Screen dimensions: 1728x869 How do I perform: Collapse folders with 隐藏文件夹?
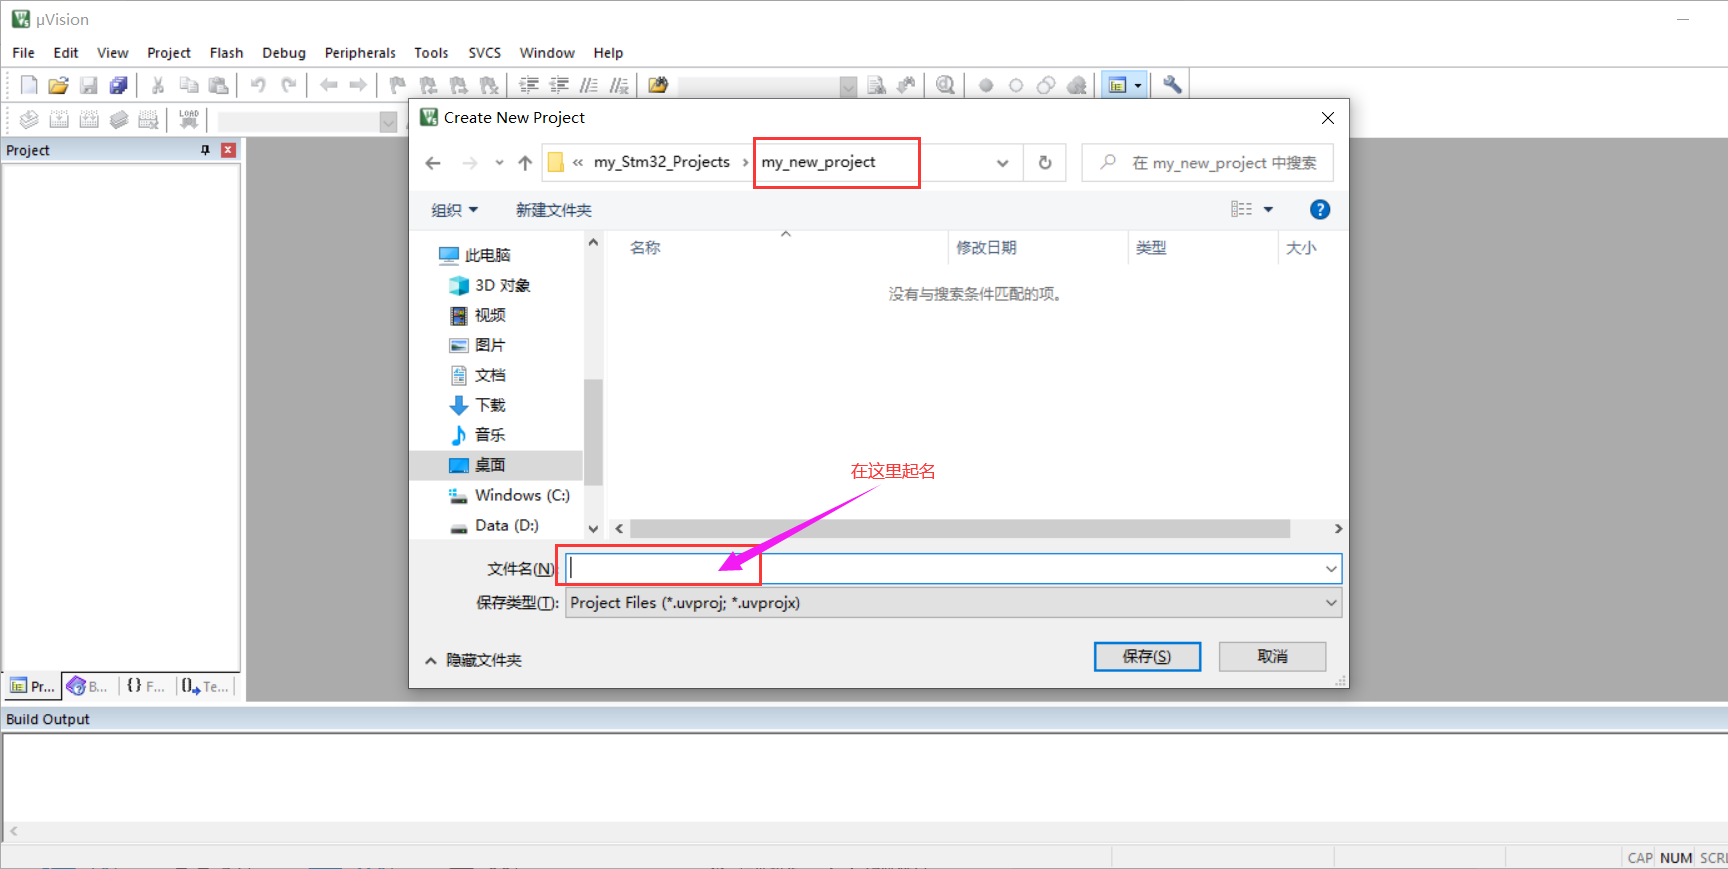[473, 660]
